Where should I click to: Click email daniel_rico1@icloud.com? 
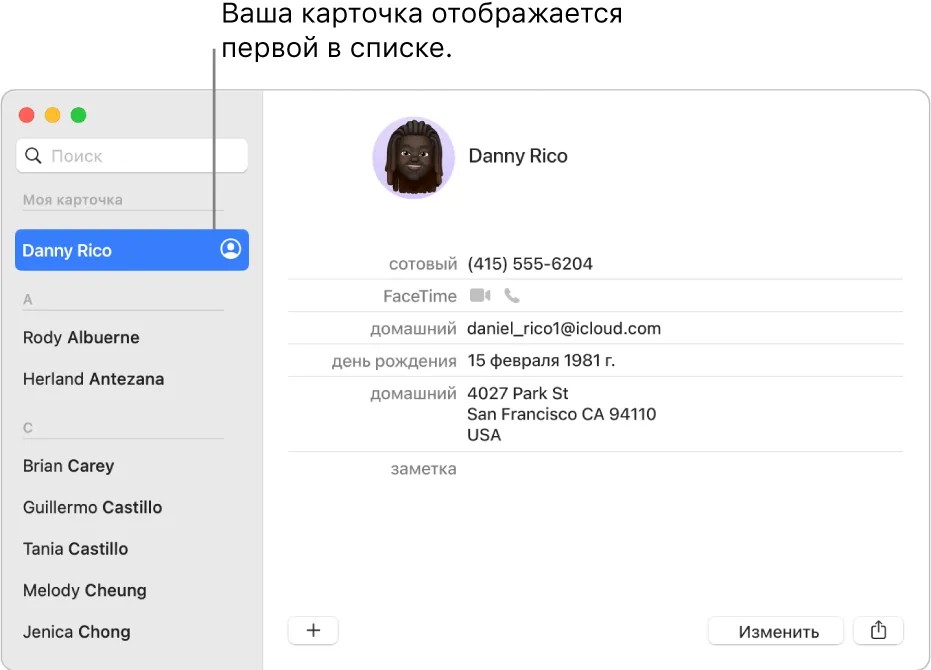point(563,328)
